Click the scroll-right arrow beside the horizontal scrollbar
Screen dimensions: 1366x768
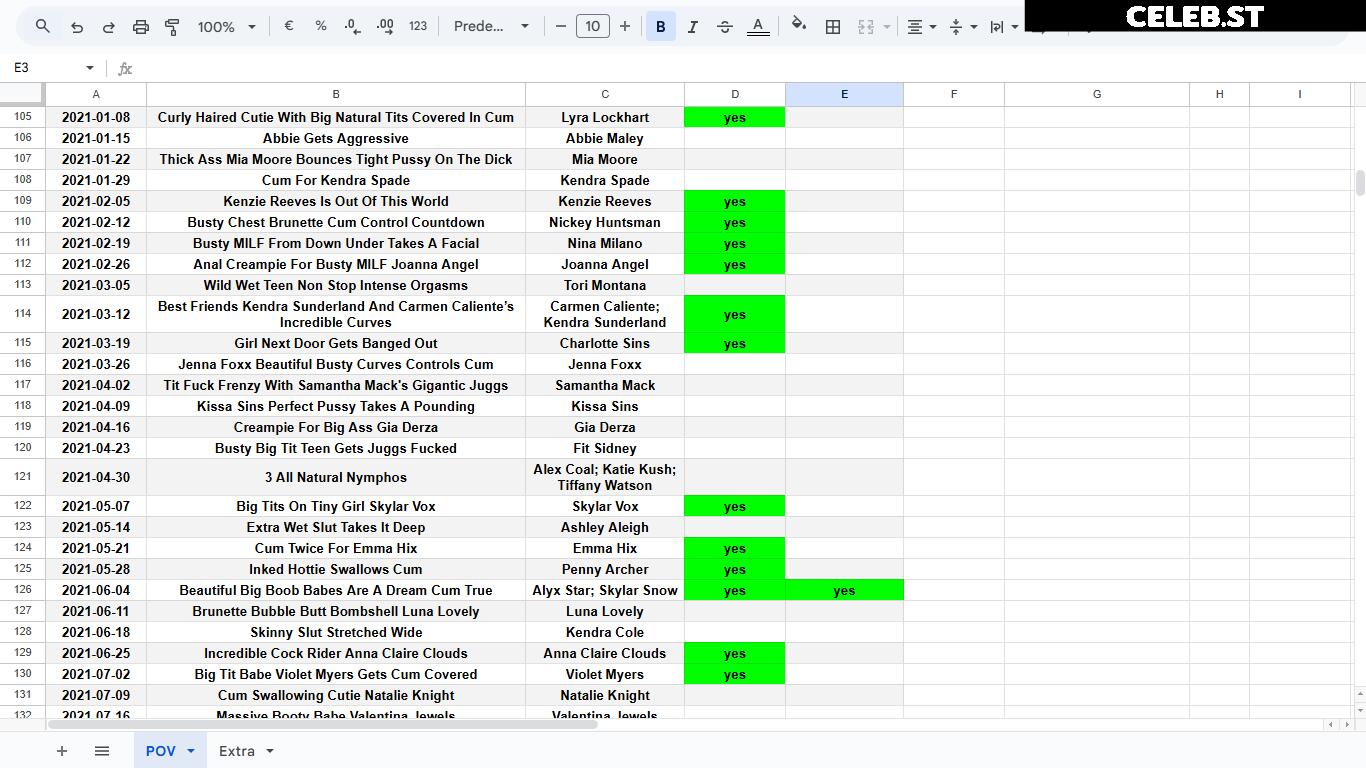pos(1345,724)
